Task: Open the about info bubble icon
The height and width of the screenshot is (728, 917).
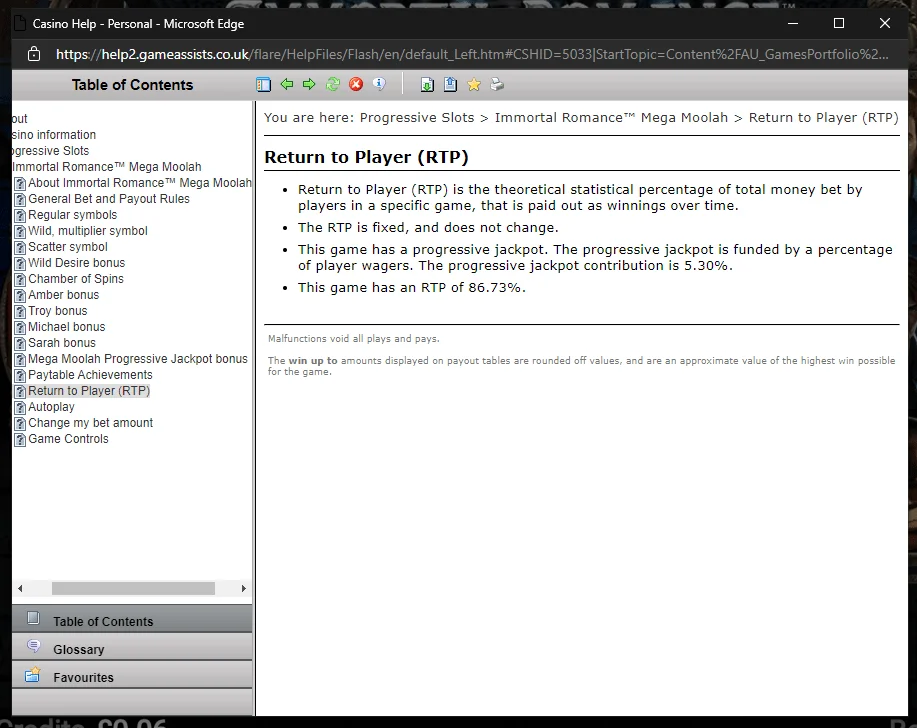Action: pos(380,85)
